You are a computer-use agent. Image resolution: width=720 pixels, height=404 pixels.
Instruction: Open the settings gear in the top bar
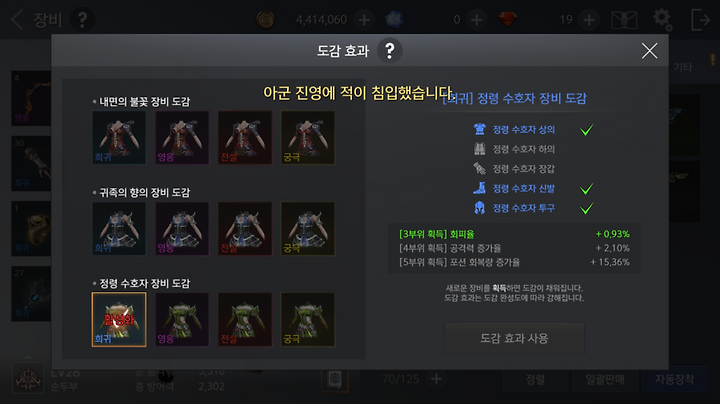[663, 20]
